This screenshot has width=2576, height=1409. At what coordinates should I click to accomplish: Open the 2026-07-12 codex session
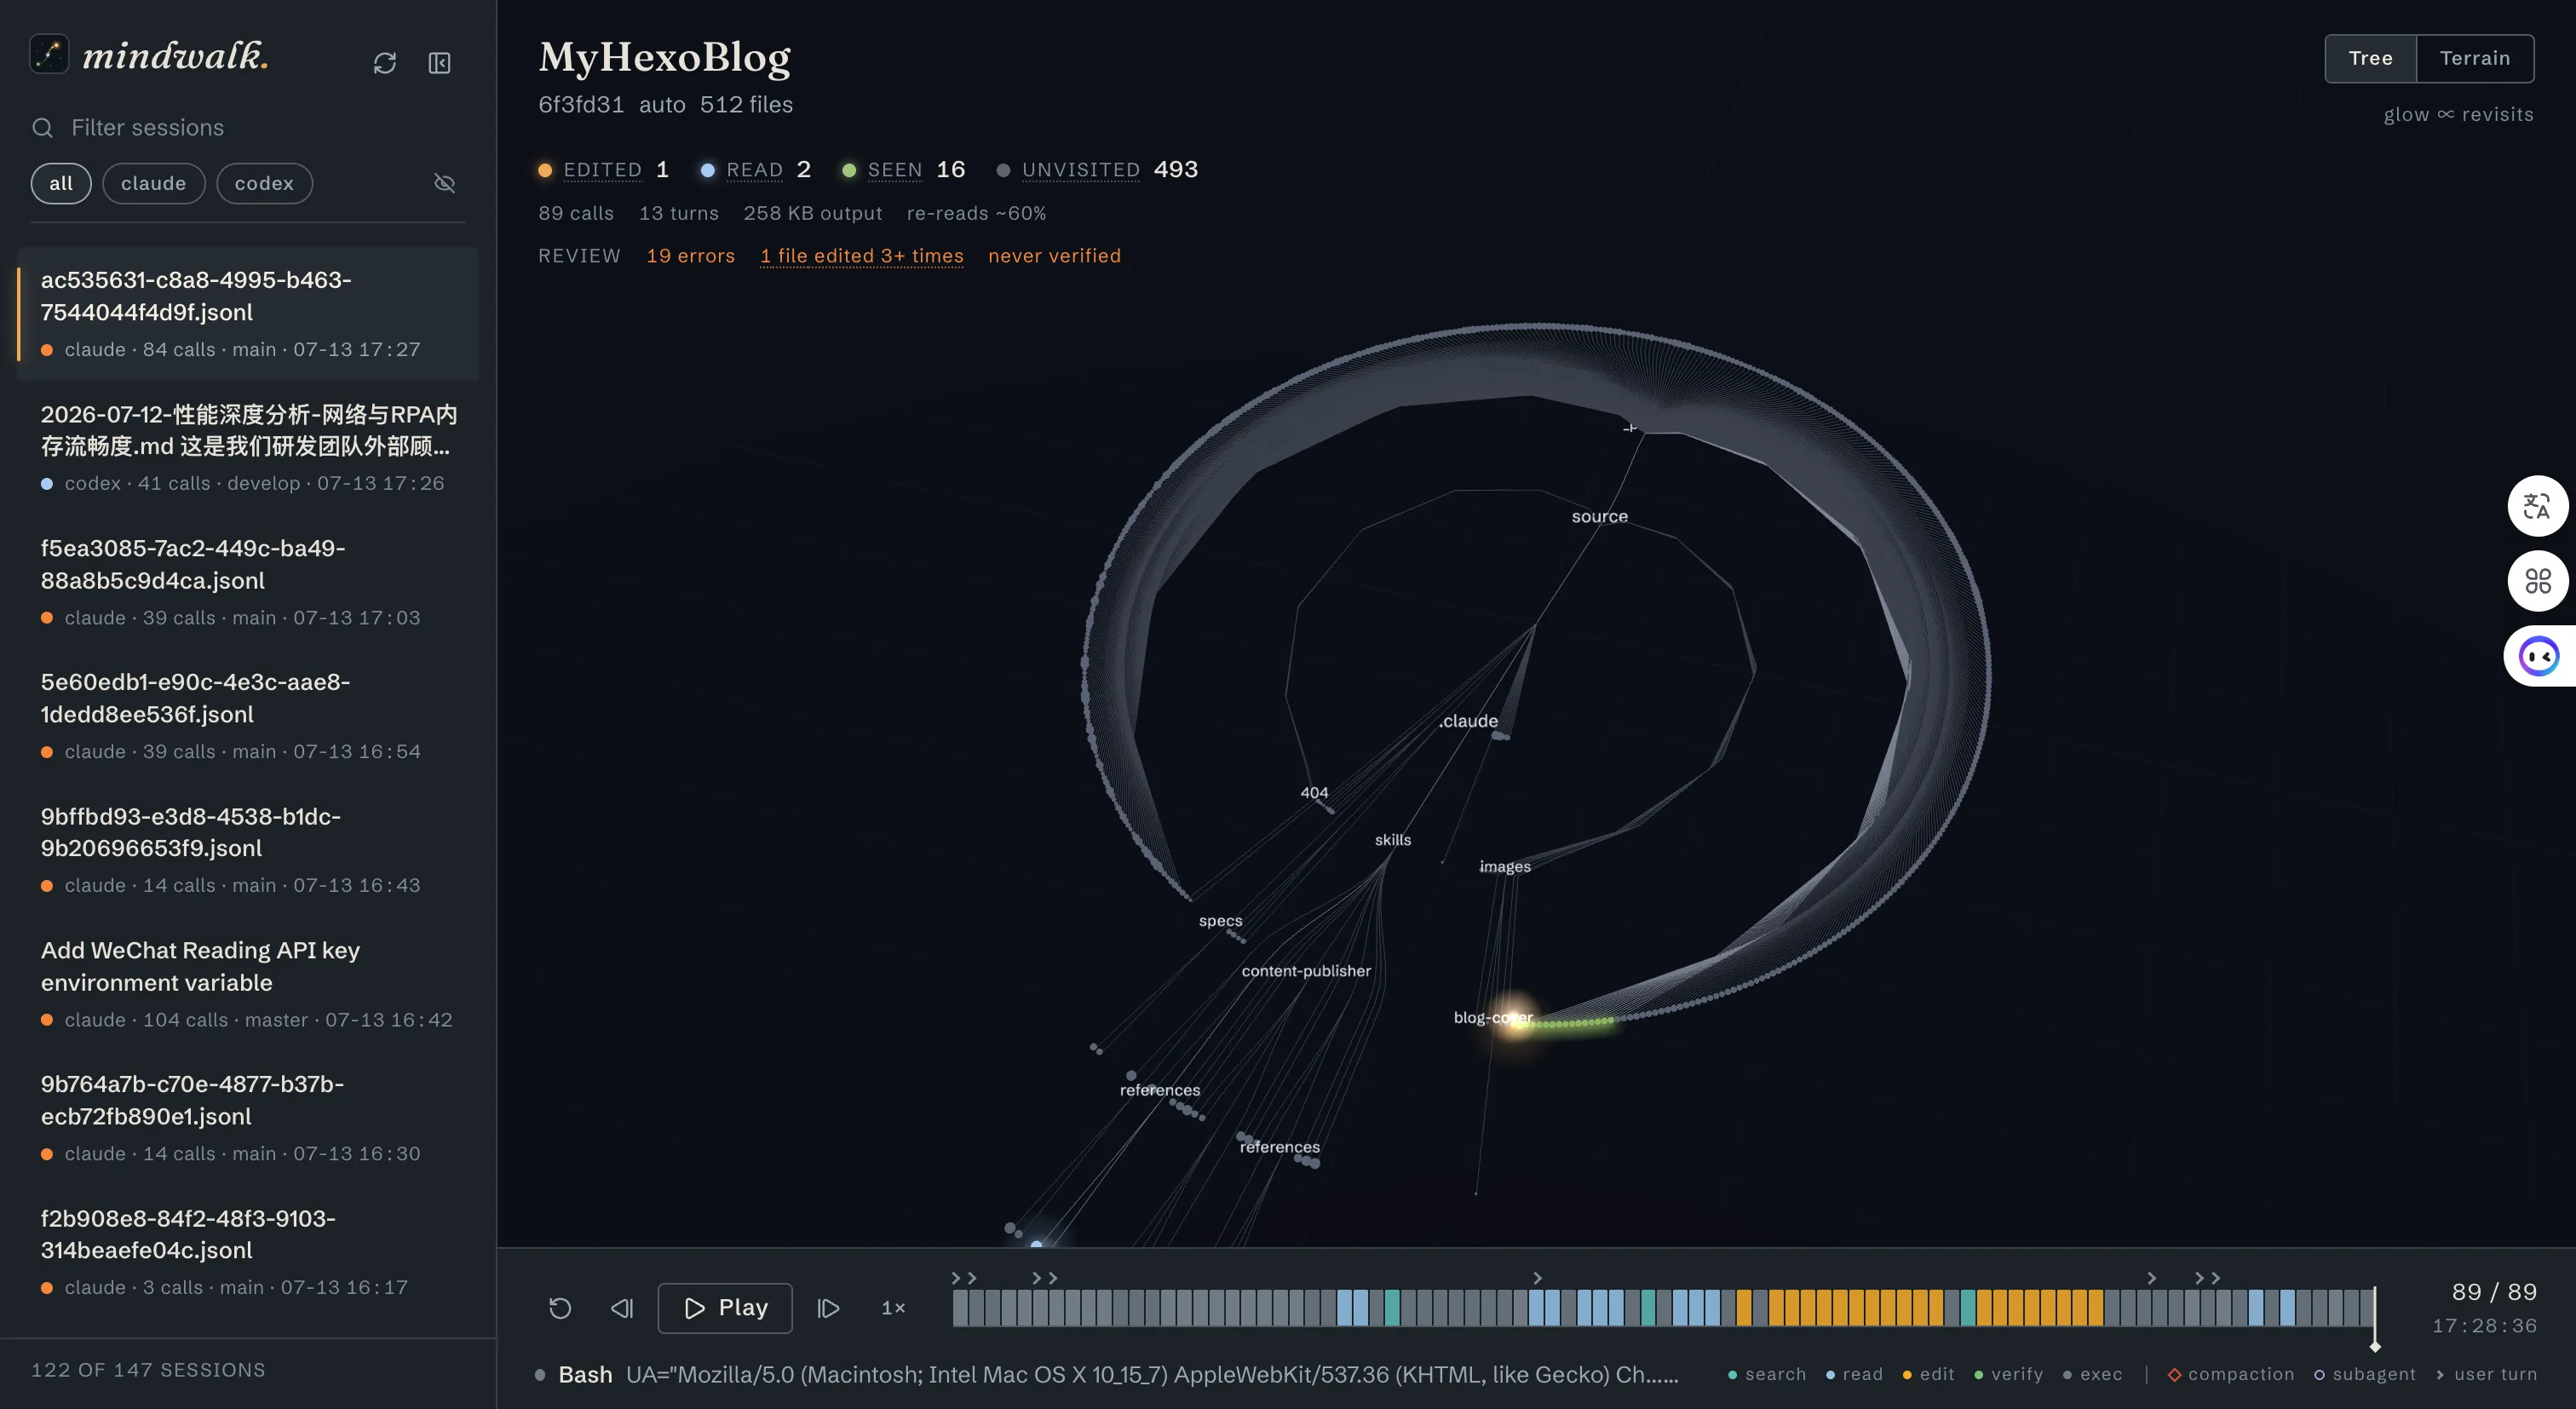pos(248,448)
